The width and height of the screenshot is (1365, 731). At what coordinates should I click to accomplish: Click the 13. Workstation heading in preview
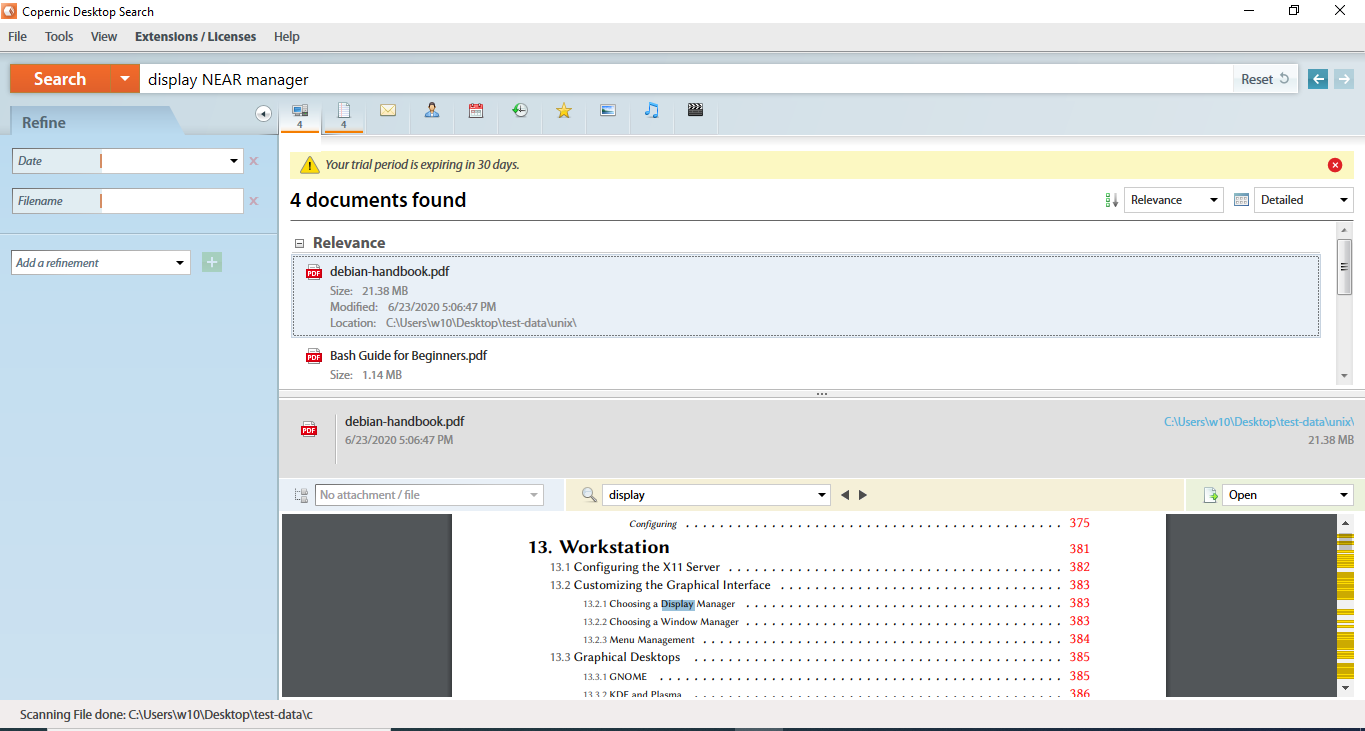(599, 547)
